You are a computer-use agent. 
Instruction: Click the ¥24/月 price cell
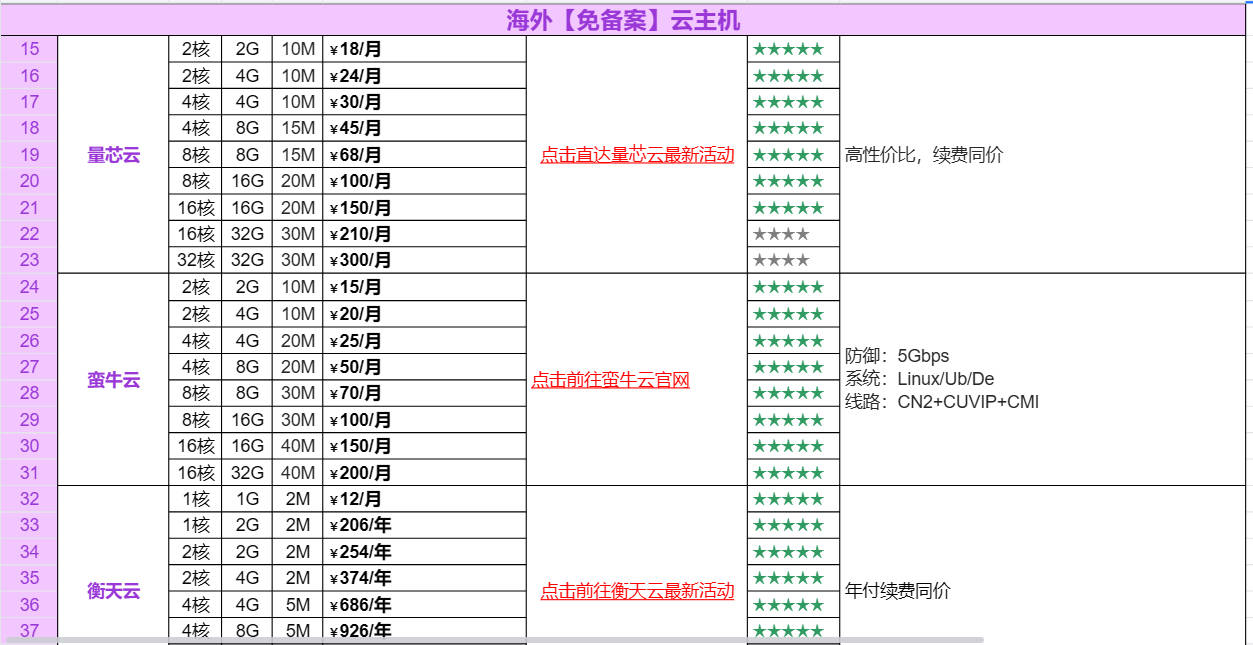coord(424,76)
